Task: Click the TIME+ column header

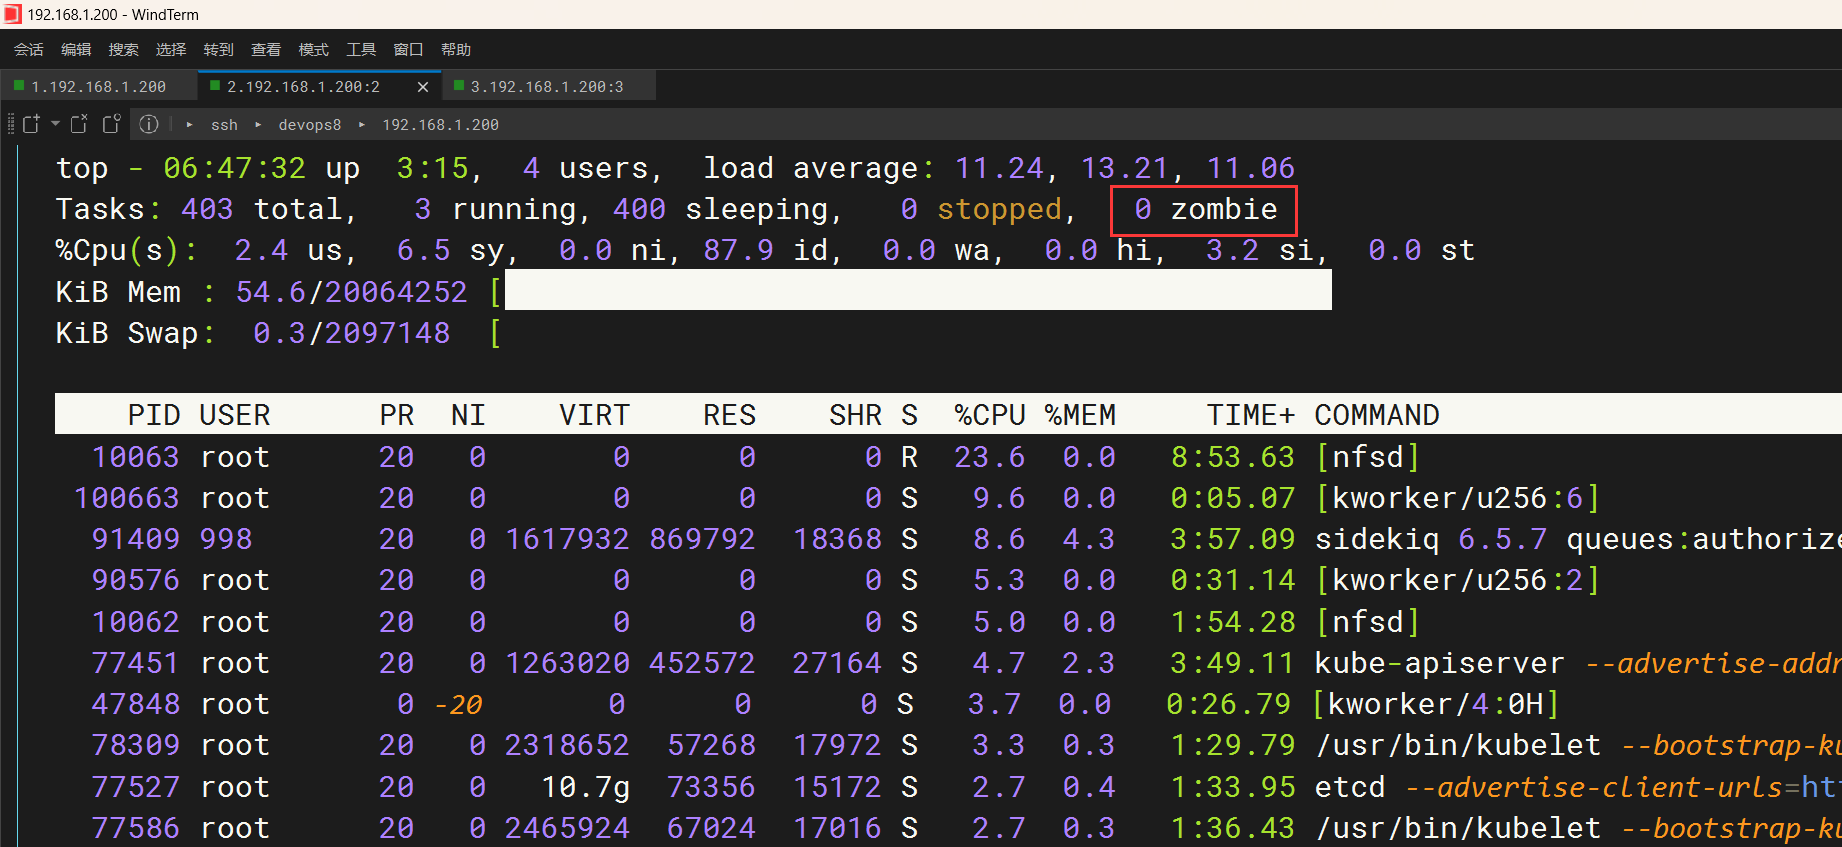Action: click(x=1251, y=415)
